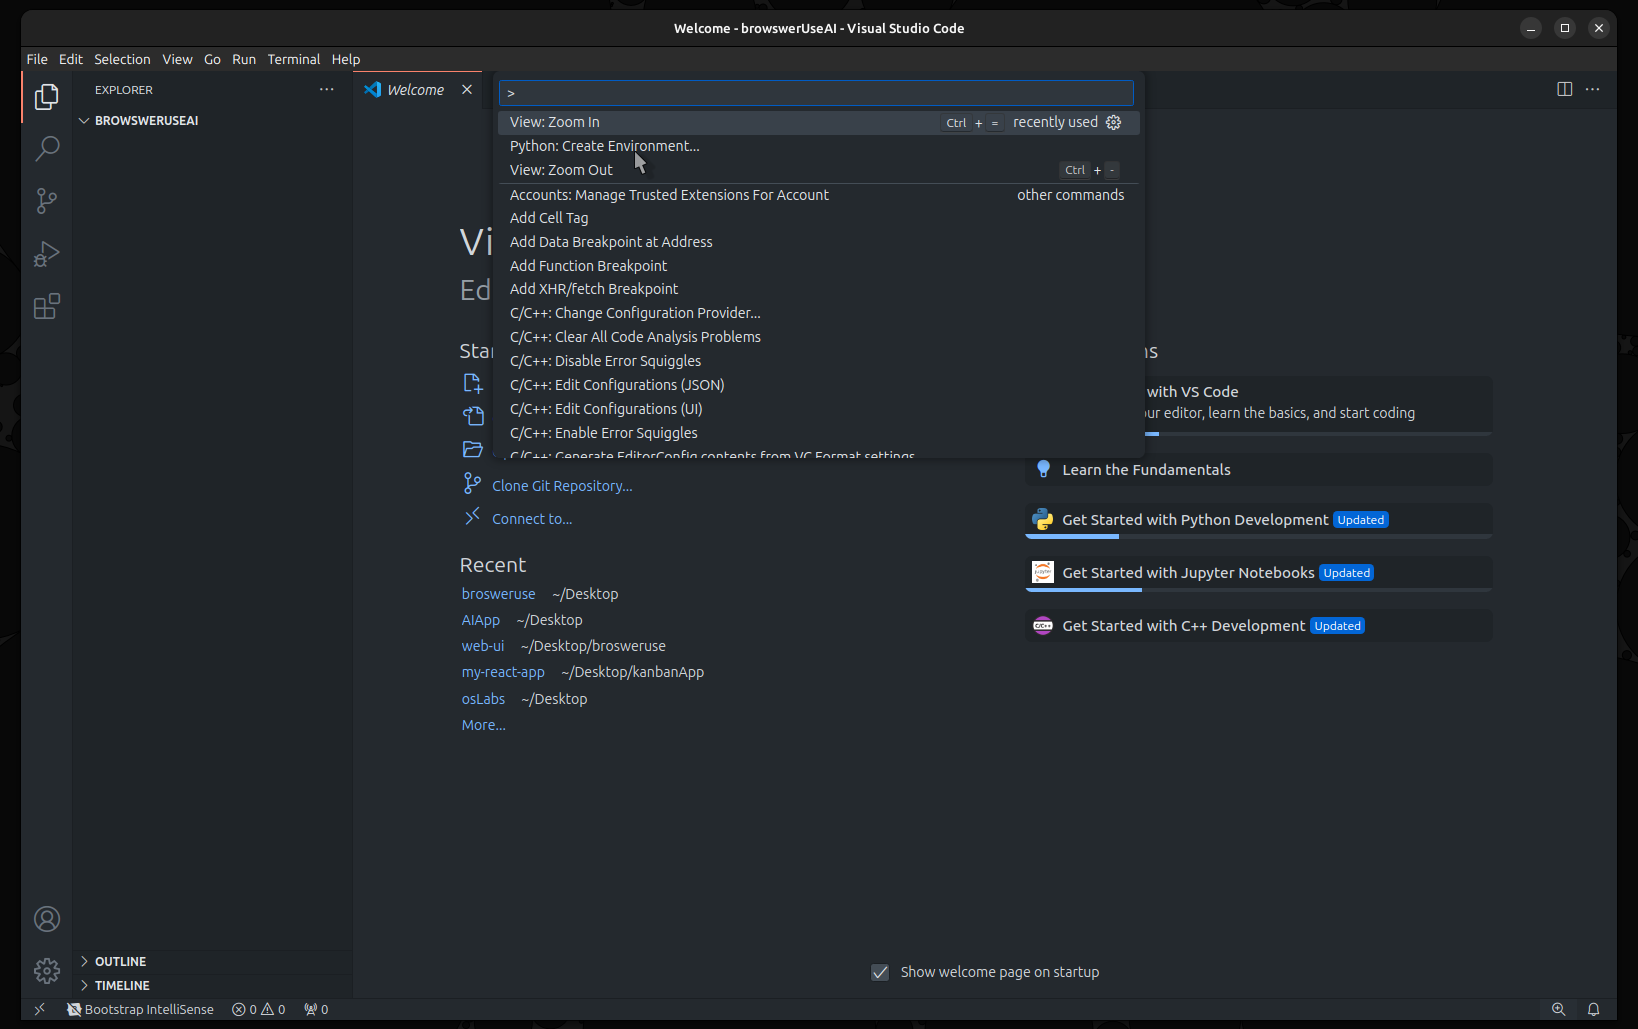Image resolution: width=1638 pixels, height=1029 pixels.
Task: Open the Edit menu
Action: click(x=71, y=59)
